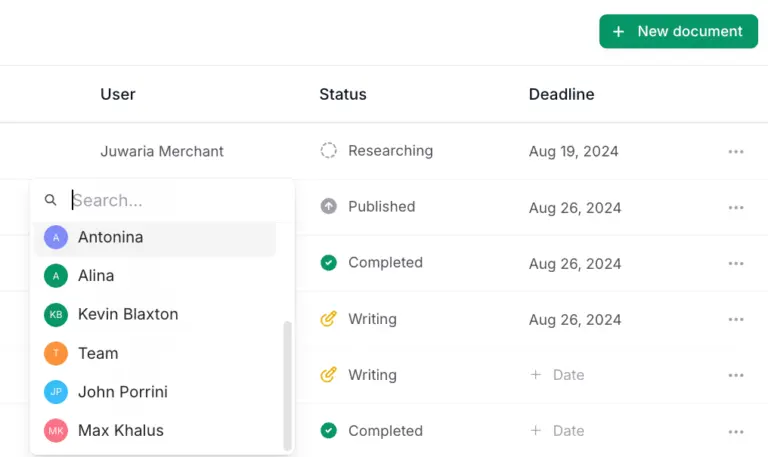Click the user dropdown list scrollbar
This screenshot has width=768, height=457.
289,385
